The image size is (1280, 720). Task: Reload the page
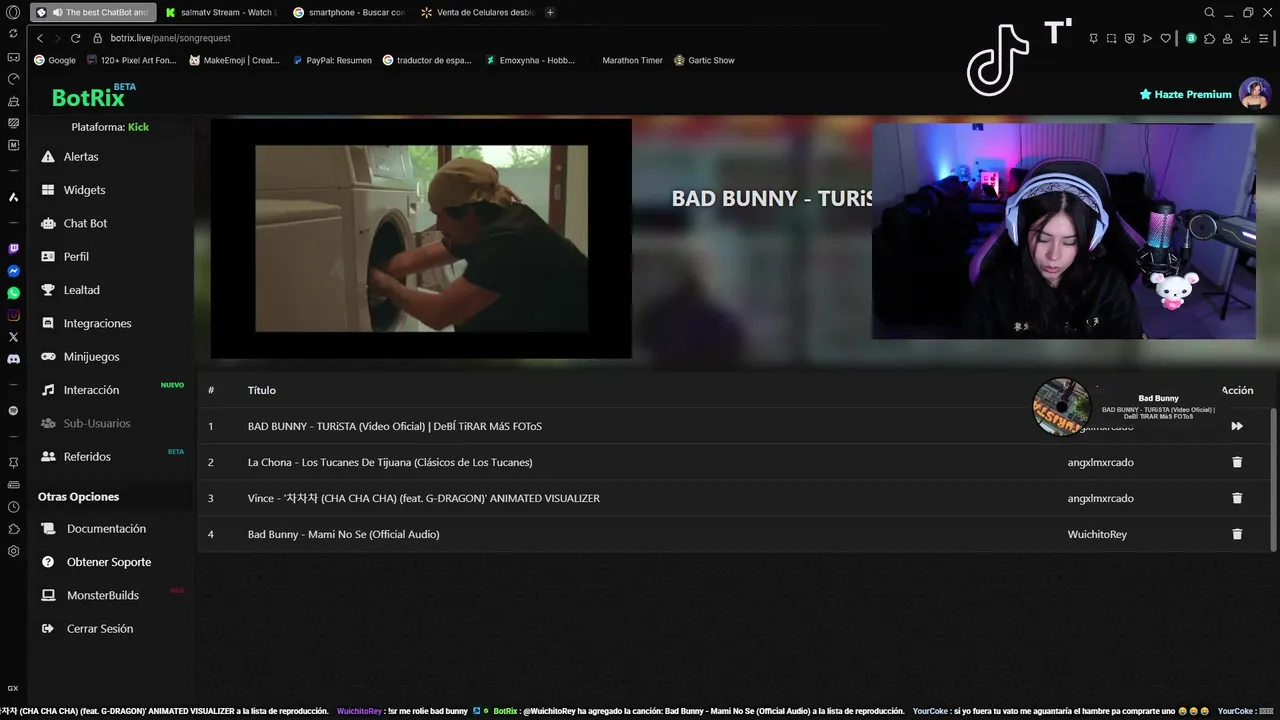75,38
